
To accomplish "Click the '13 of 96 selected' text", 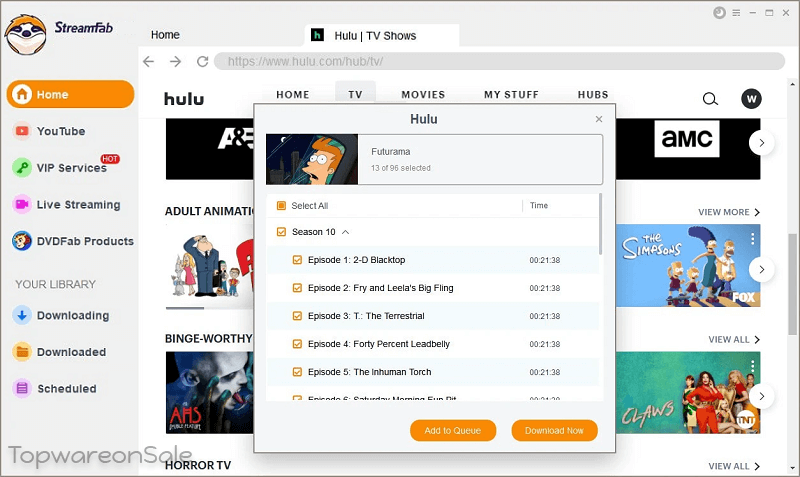I will pos(401,168).
